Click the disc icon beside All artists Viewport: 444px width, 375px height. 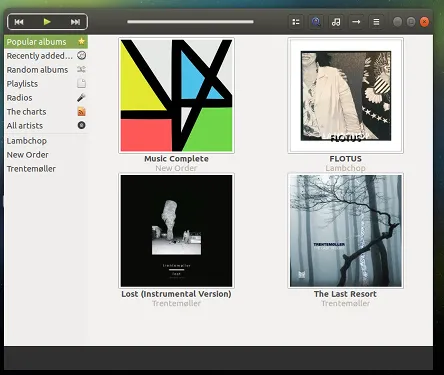click(x=81, y=125)
